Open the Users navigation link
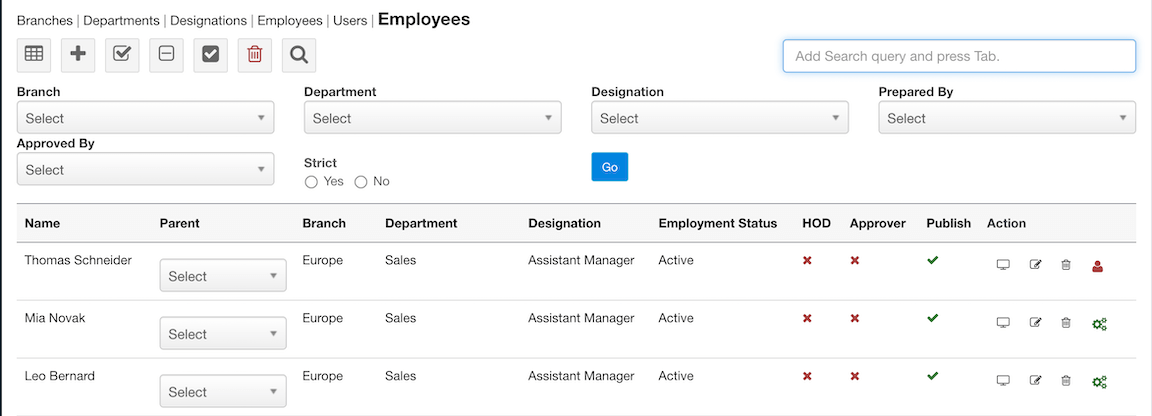This screenshot has height=416, width=1152. (350, 20)
